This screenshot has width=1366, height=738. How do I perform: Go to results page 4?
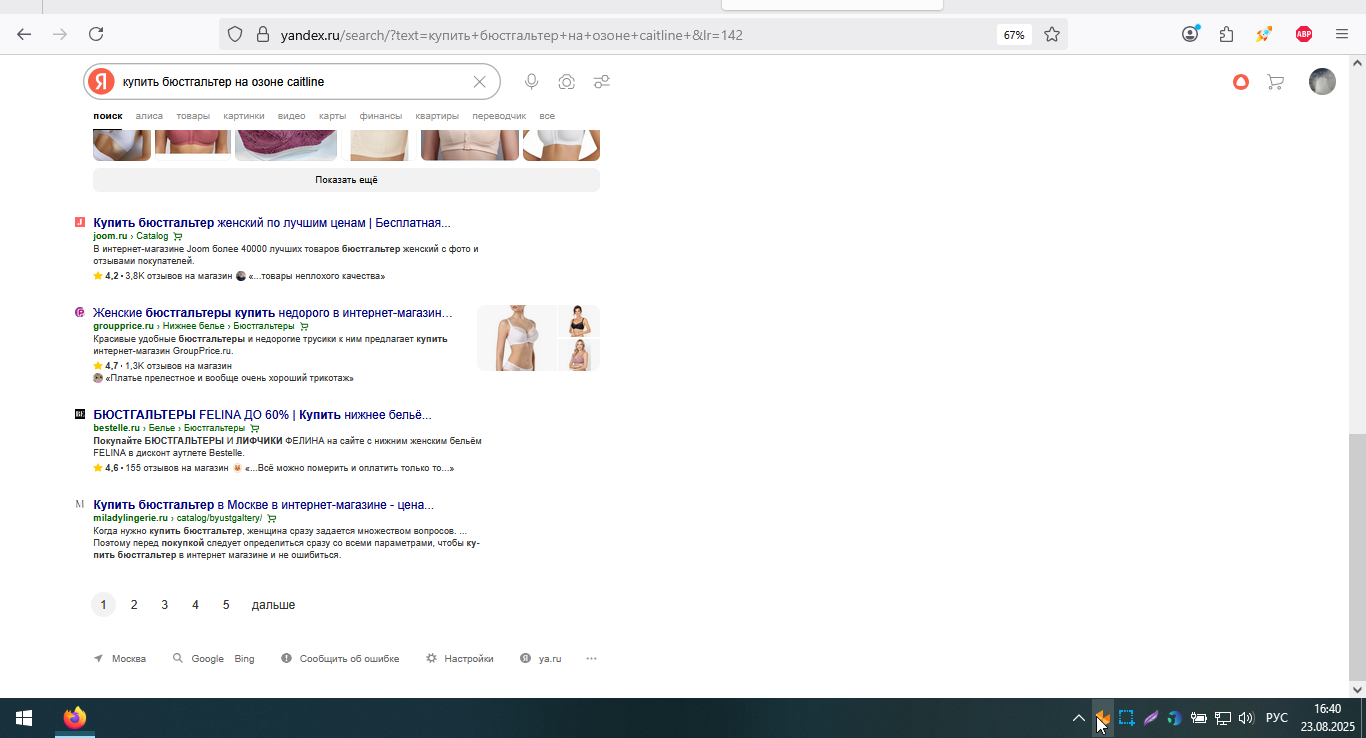[x=195, y=605]
